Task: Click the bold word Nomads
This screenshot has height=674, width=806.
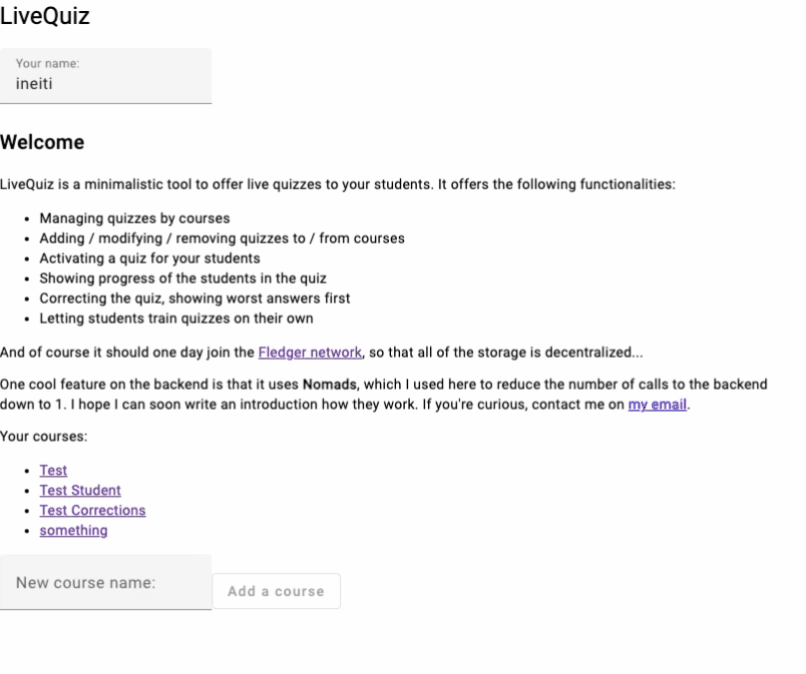Action: click(329, 384)
